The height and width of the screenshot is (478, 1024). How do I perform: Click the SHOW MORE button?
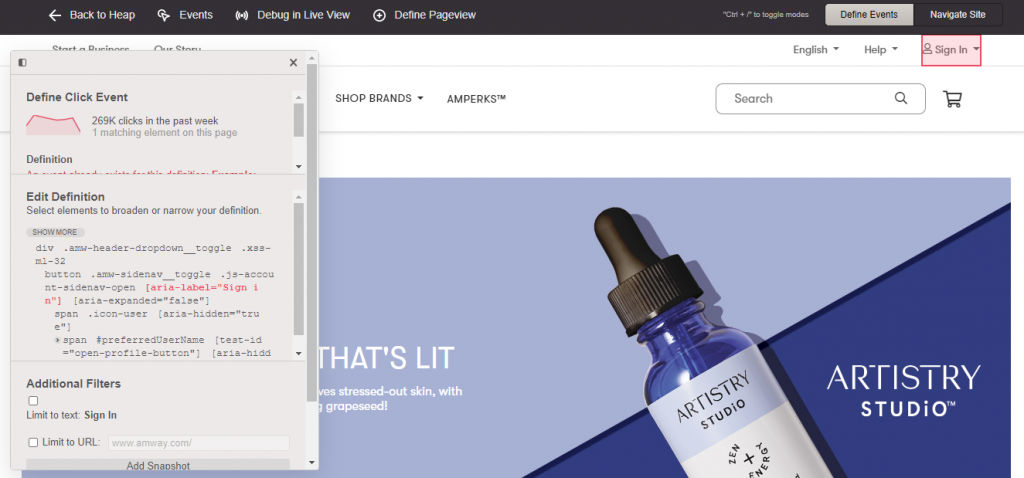point(56,232)
